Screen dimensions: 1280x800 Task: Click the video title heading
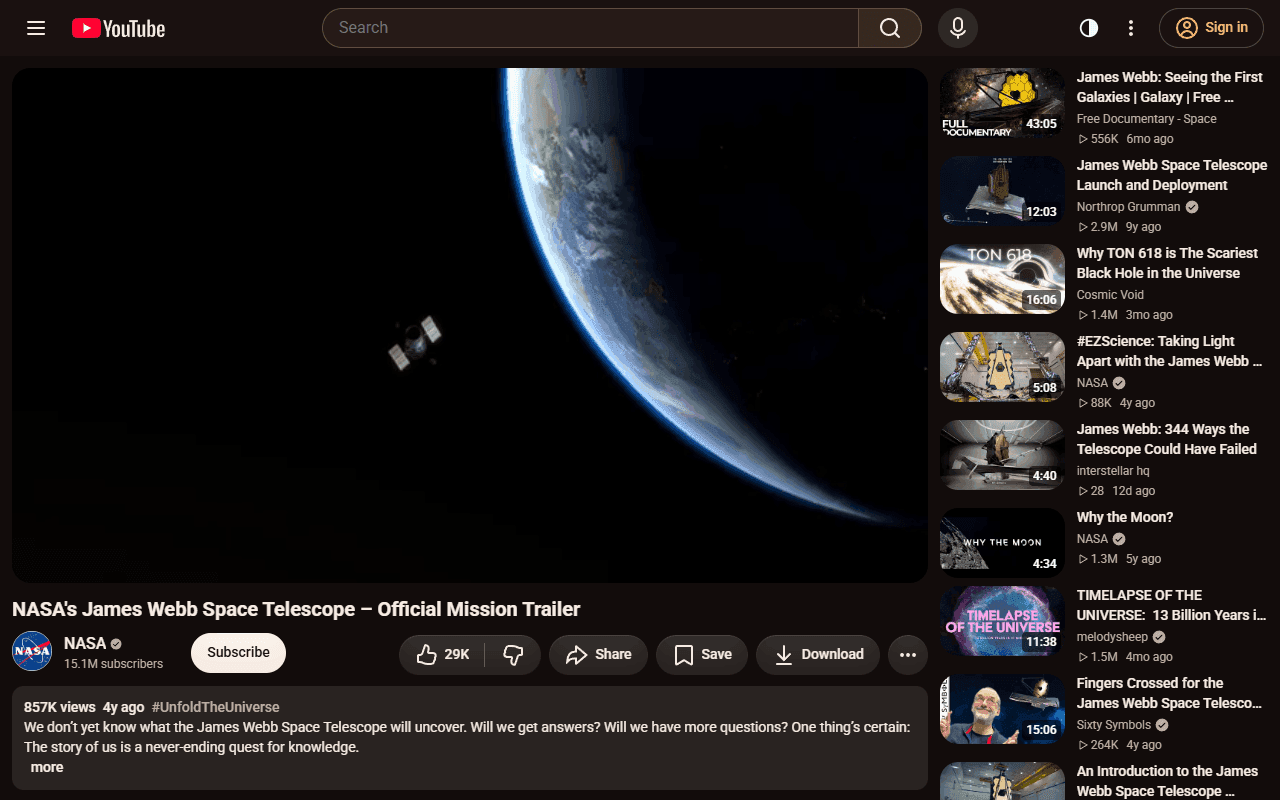[296, 609]
